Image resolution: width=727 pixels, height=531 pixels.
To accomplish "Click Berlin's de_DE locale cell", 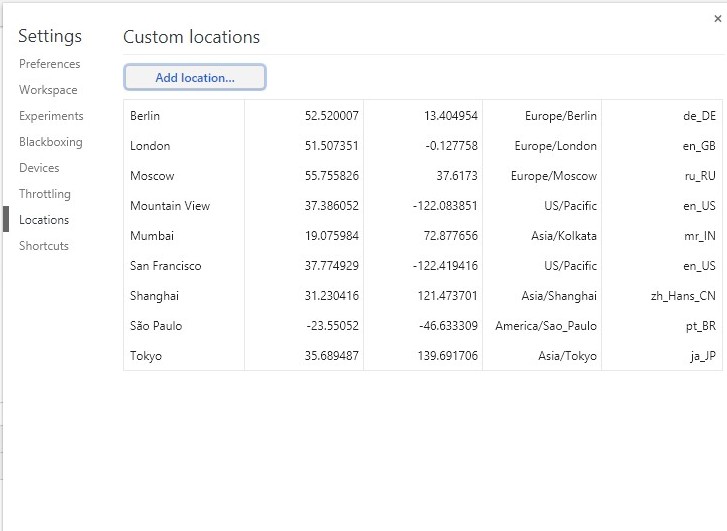I will pyautogui.click(x=699, y=116).
